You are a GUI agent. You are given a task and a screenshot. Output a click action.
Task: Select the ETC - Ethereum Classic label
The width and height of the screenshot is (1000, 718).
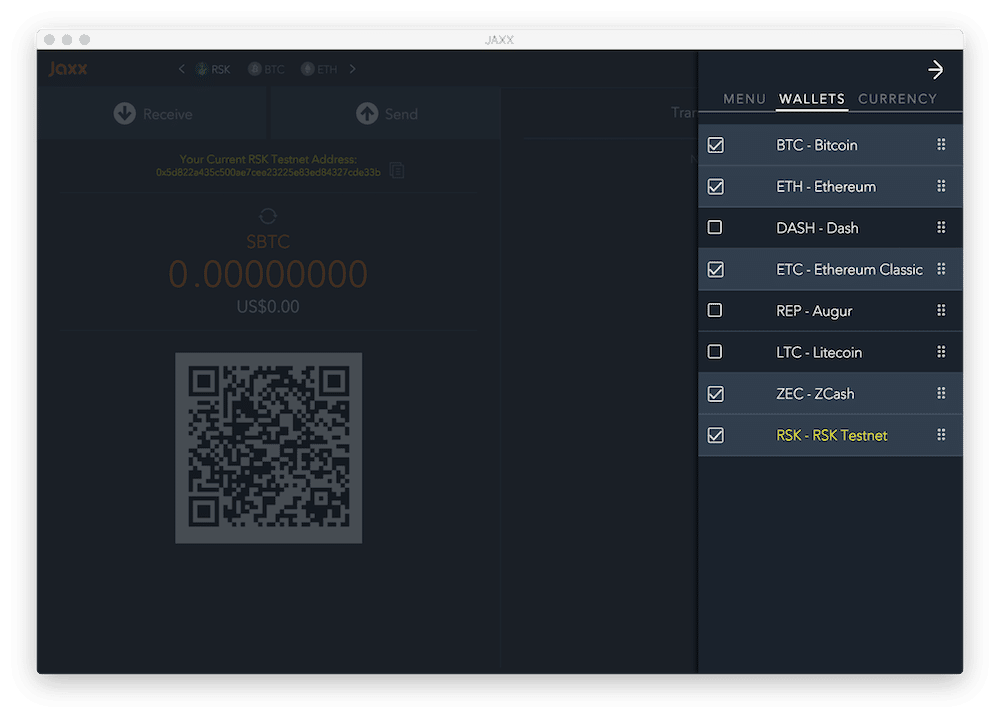[x=849, y=270]
